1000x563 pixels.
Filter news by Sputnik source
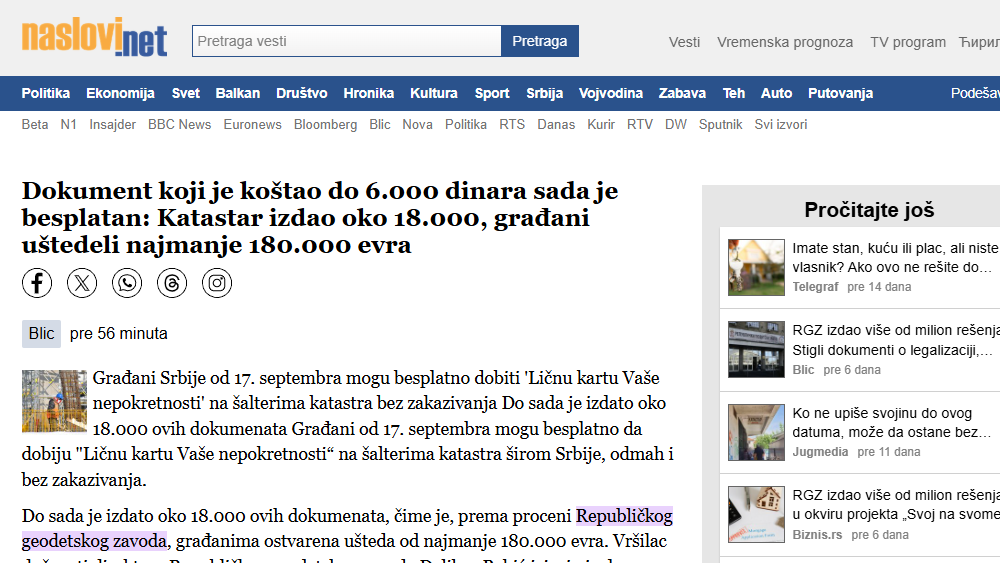720,124
